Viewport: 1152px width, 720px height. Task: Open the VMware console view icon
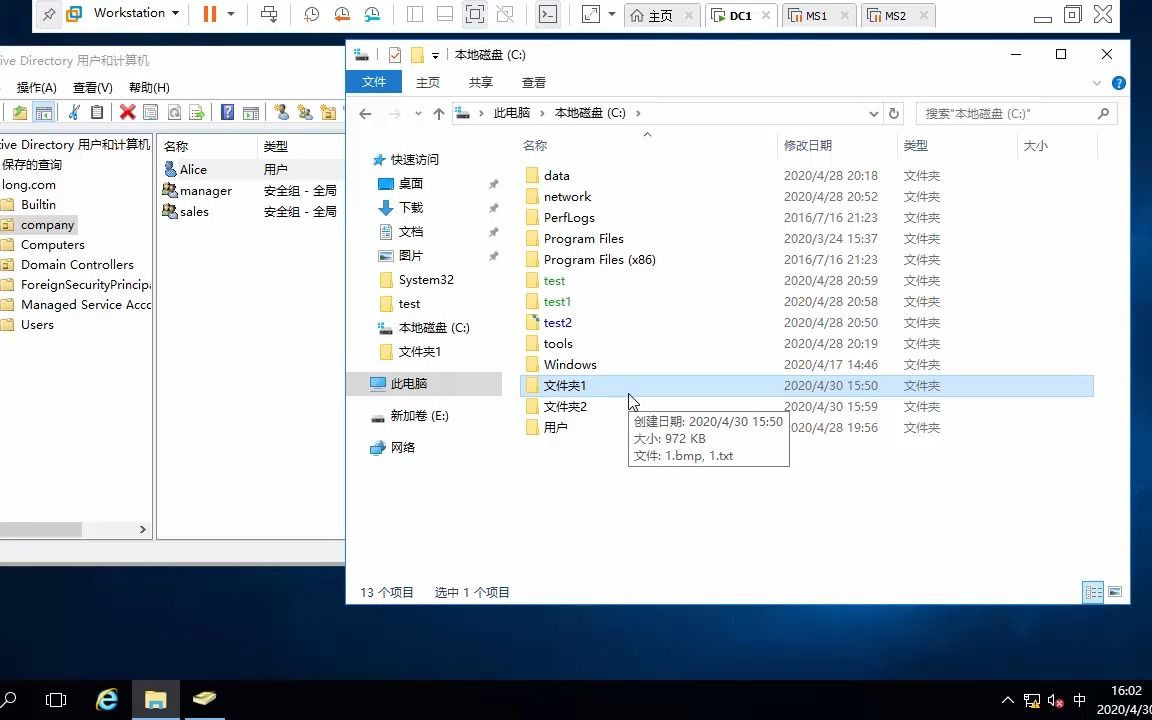point(547,14)
